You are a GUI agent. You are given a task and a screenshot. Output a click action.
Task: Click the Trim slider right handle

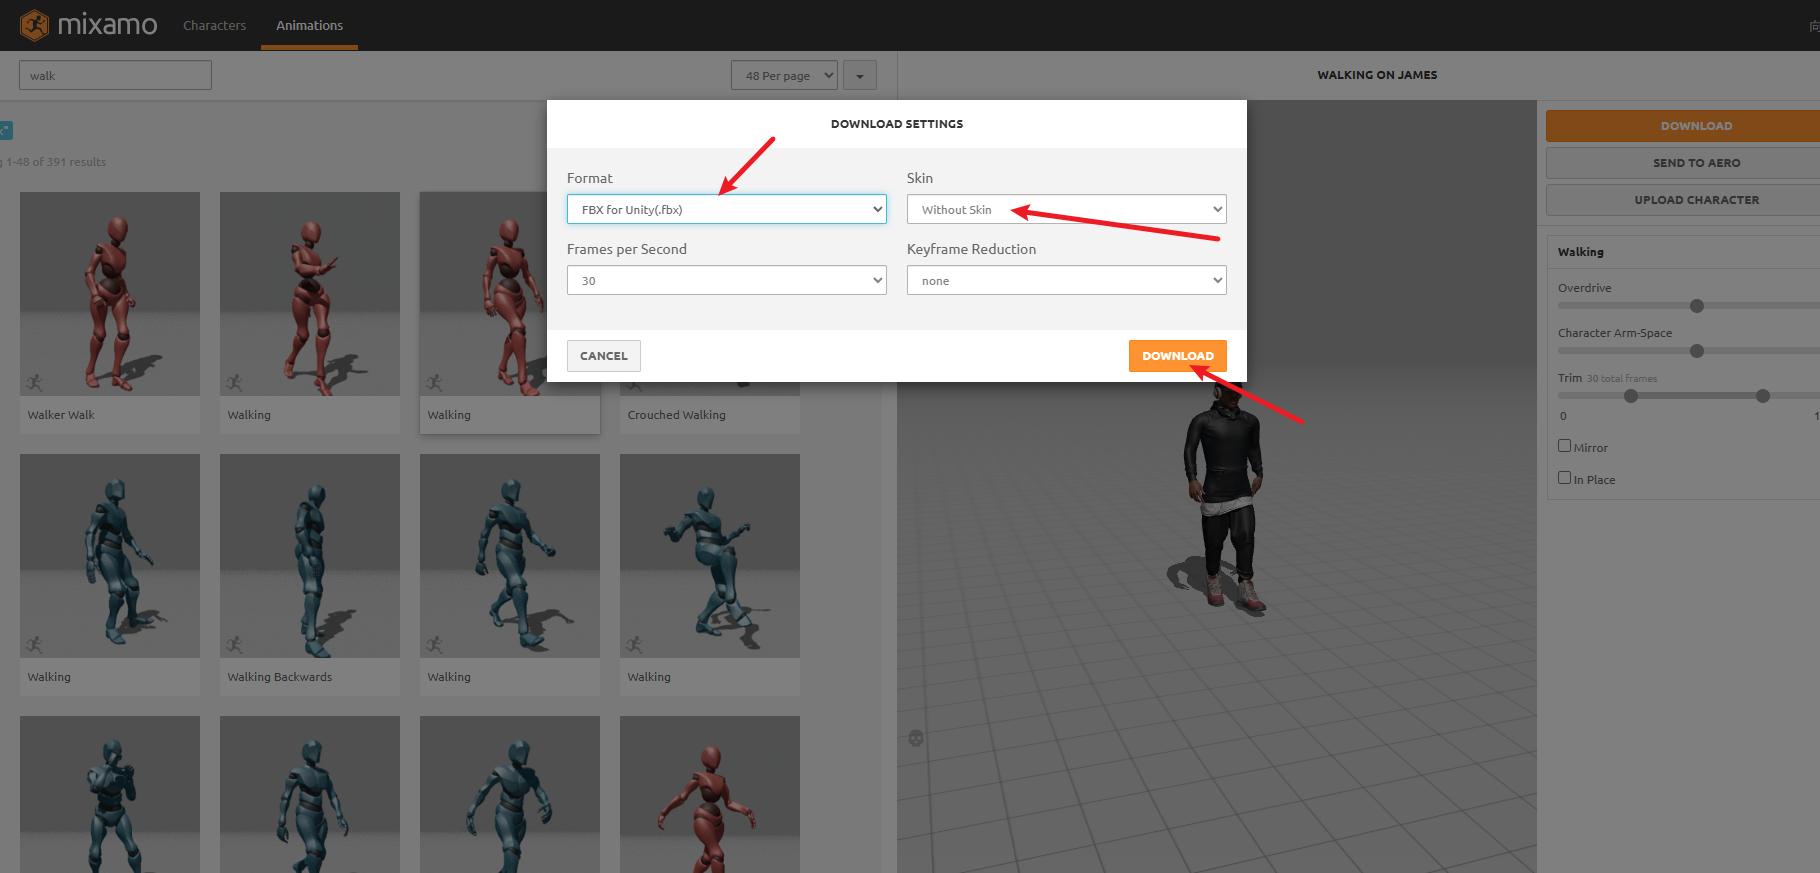1763,396
